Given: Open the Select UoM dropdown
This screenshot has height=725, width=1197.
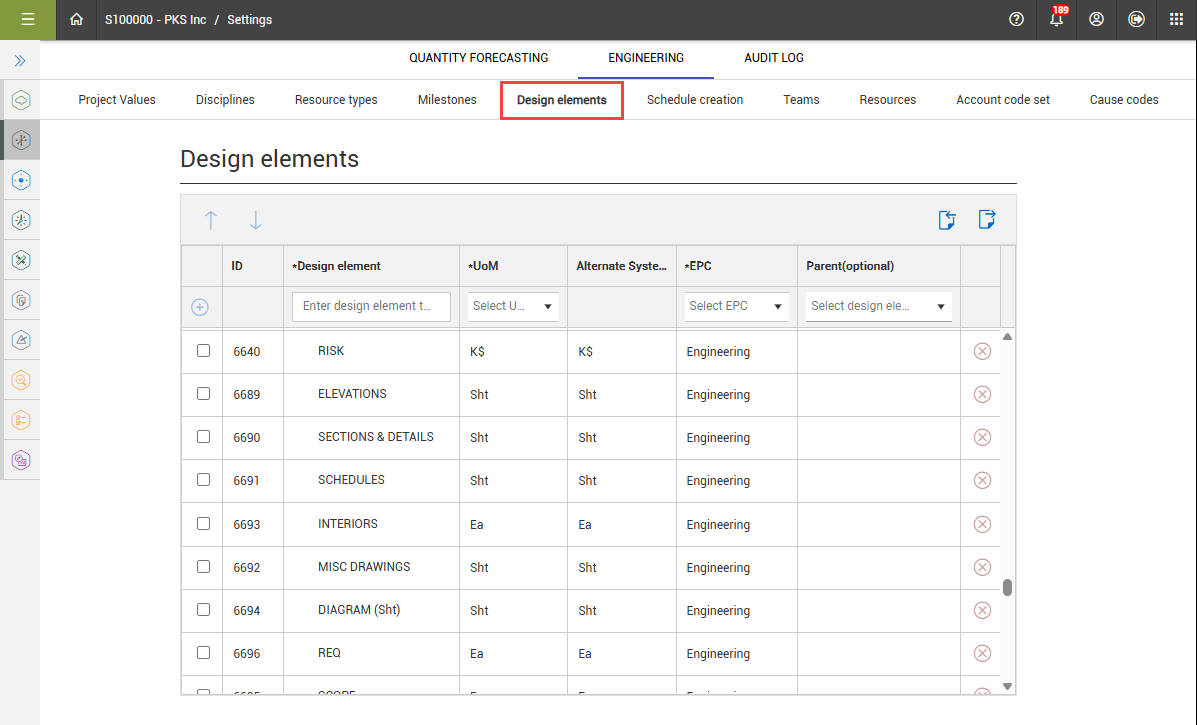Looking at the screenshot, I should 513,307.
